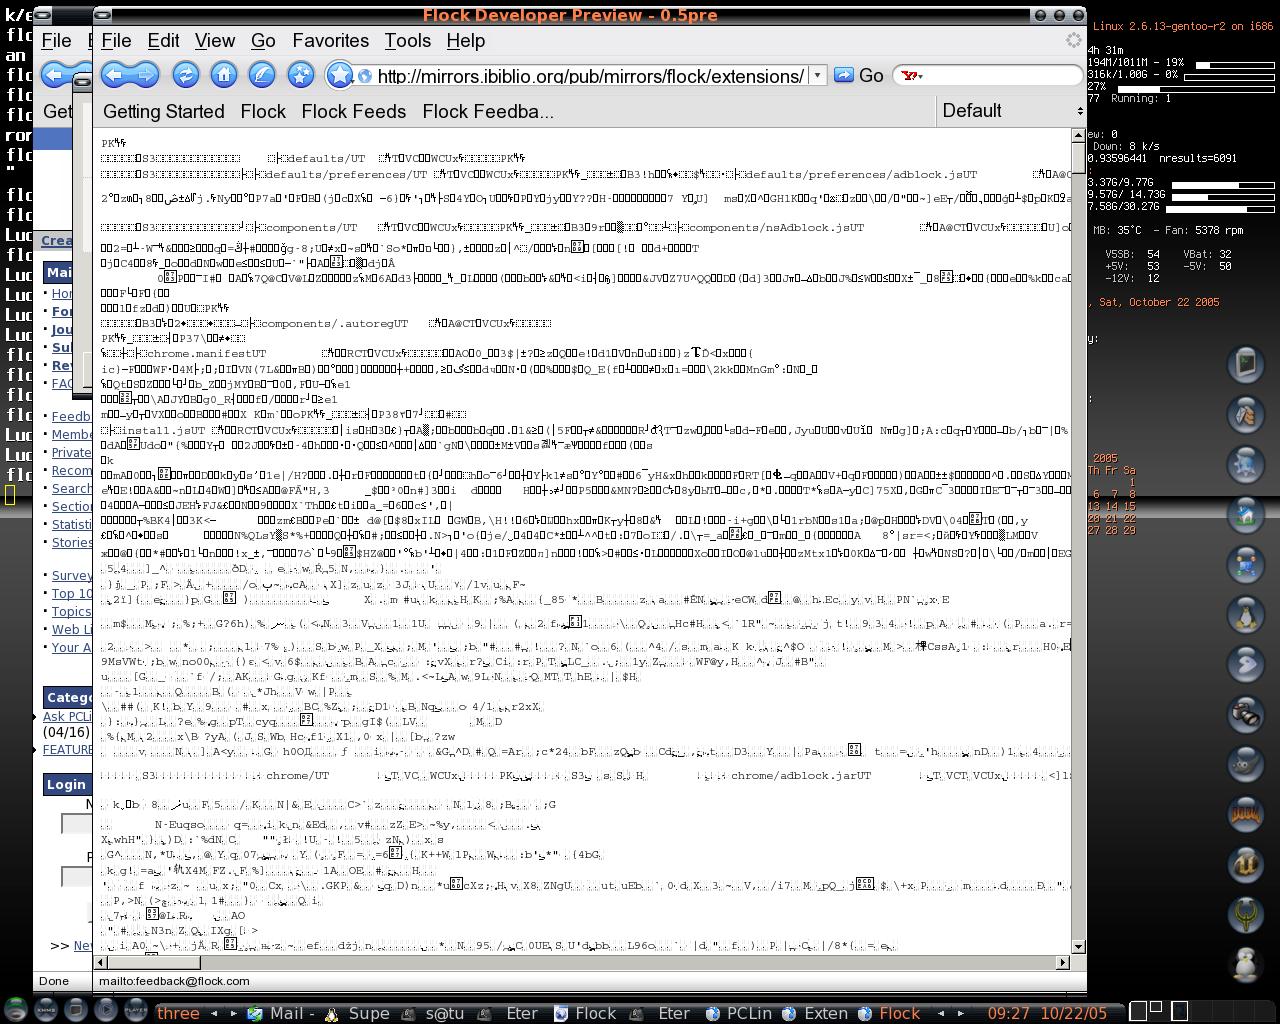Open the Getting Started bookmark
Image resolution: width=1280 pixels, height=1024 pixels.
tap(163, 112)
